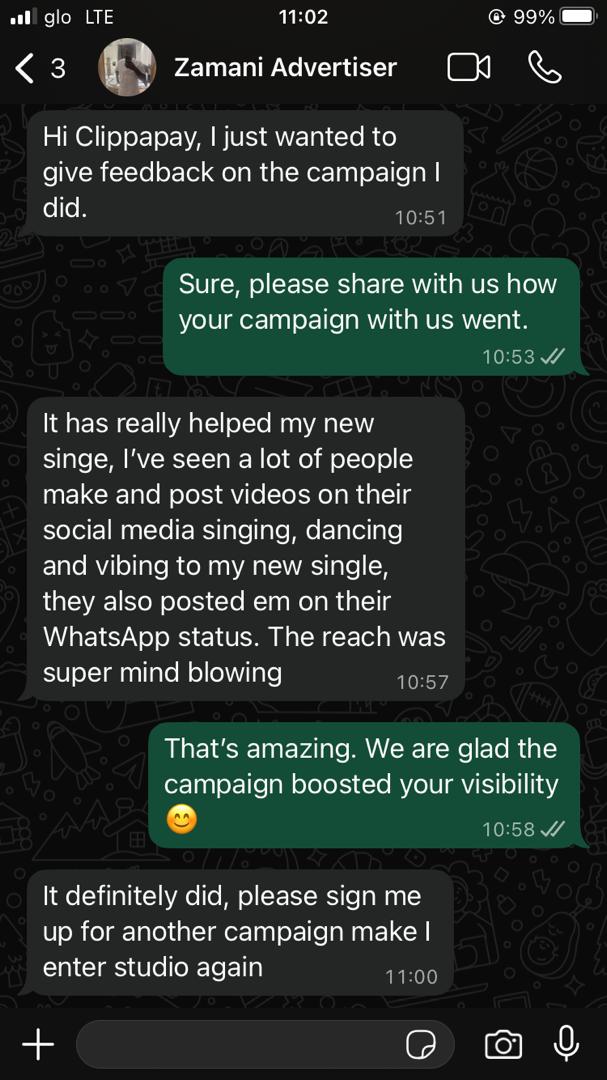
Task: Select the "Hi Clippapay" feedback message
Action: (243, 173)
